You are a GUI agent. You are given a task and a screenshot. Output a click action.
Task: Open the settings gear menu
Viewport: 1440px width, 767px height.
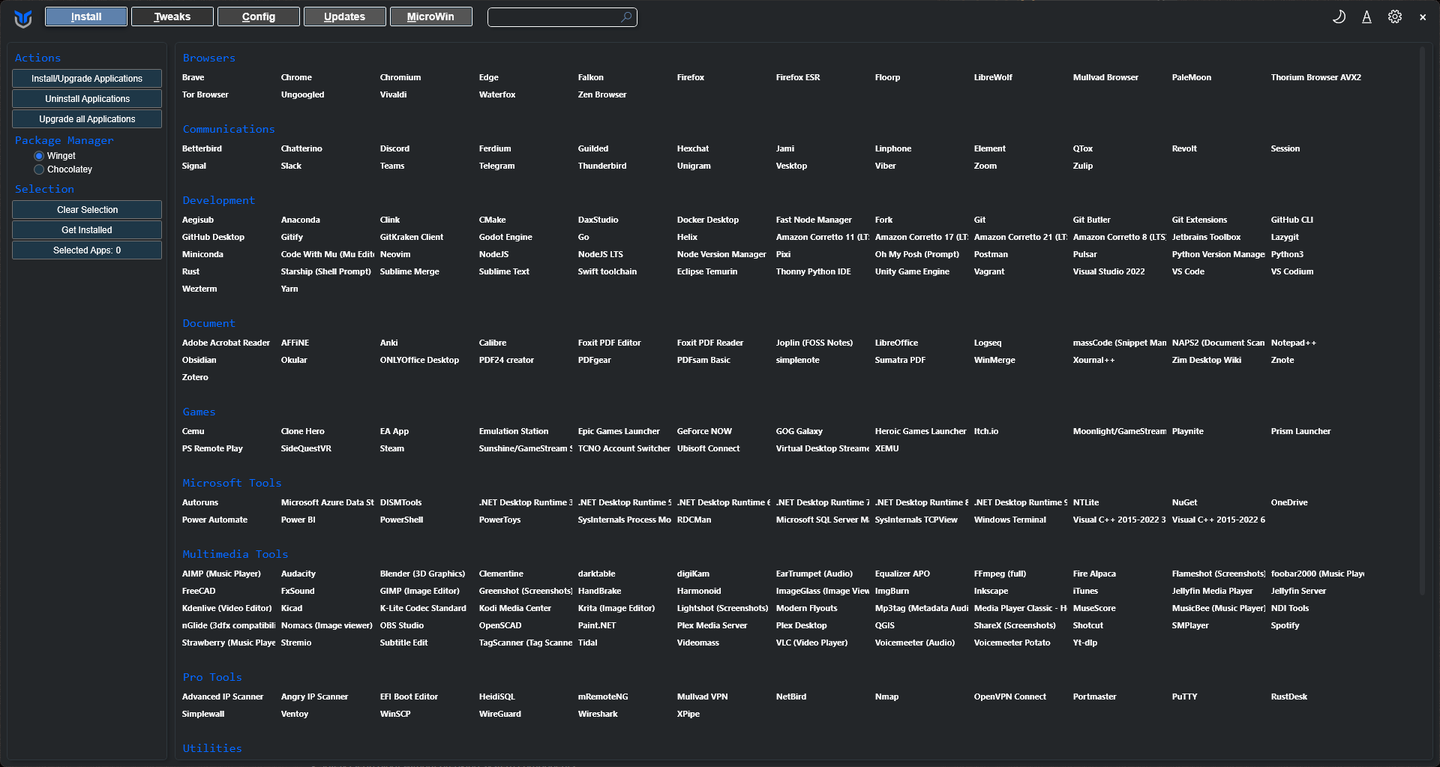(1395, 17)
